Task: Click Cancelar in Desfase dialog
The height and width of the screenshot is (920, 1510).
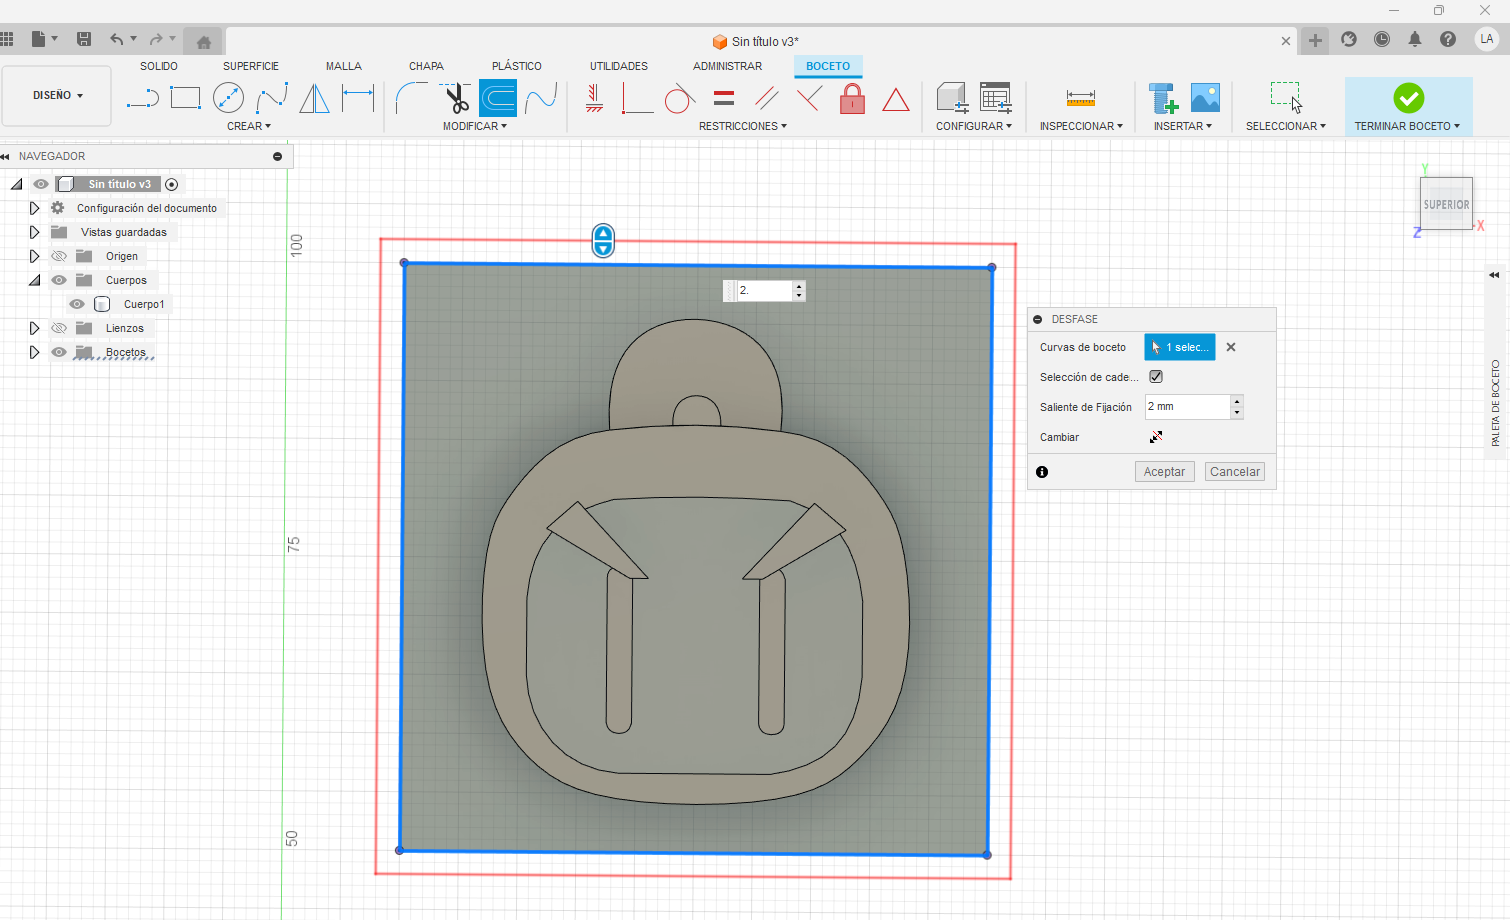Action: (1235, 472)
